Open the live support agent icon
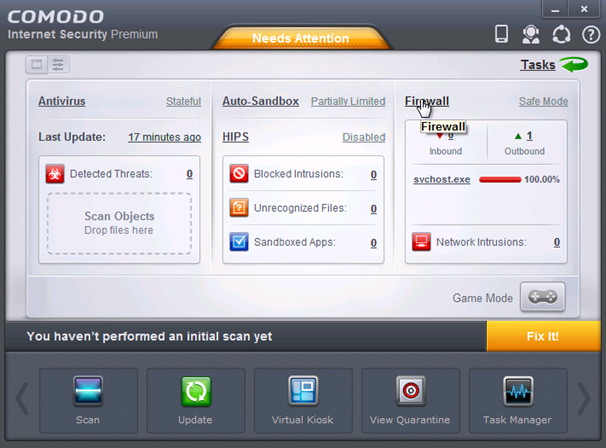The width and height of the screenshot is (606, 448). 531,34
